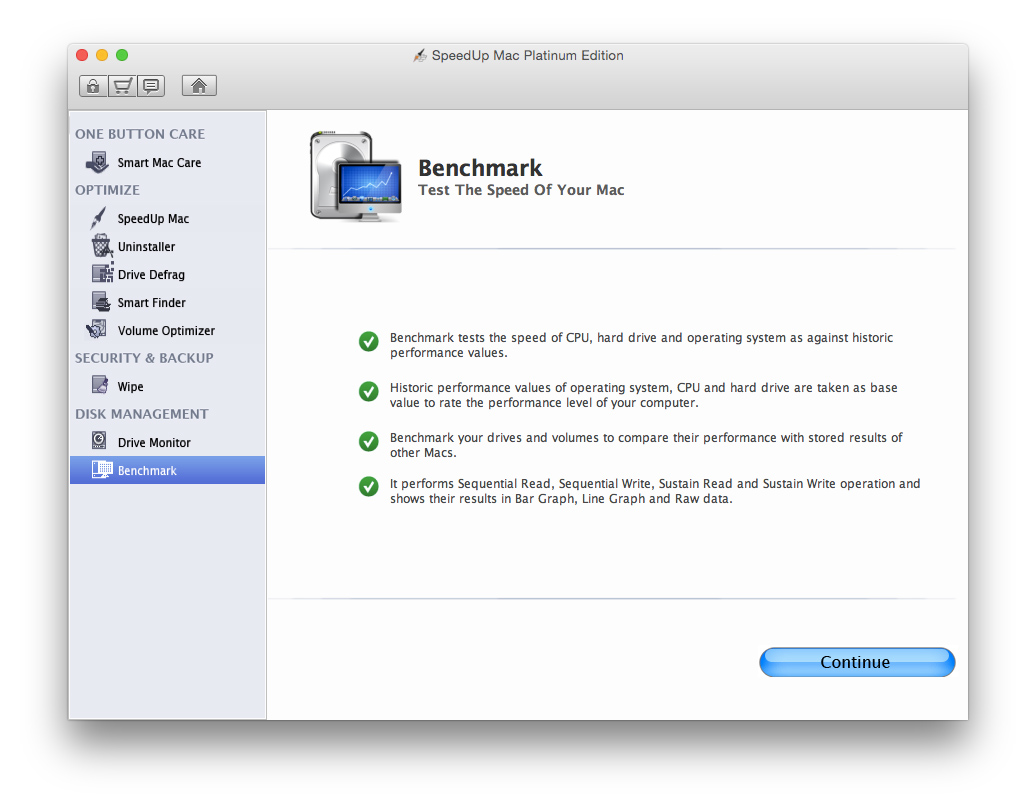
Task: Click the ONE BUTTON CARE section header
Action: click(140, 134)
